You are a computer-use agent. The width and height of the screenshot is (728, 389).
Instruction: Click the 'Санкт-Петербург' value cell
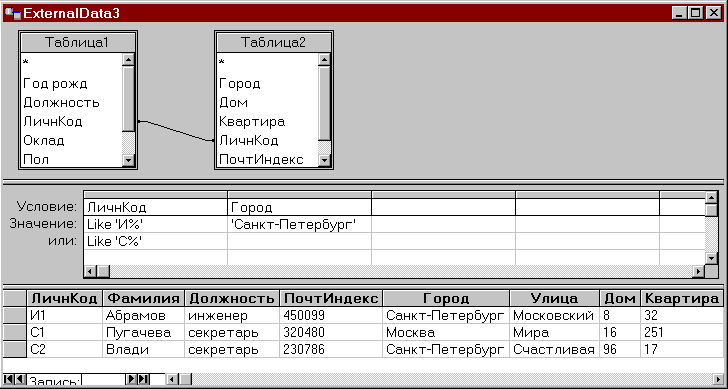click(x=299, y=225)
